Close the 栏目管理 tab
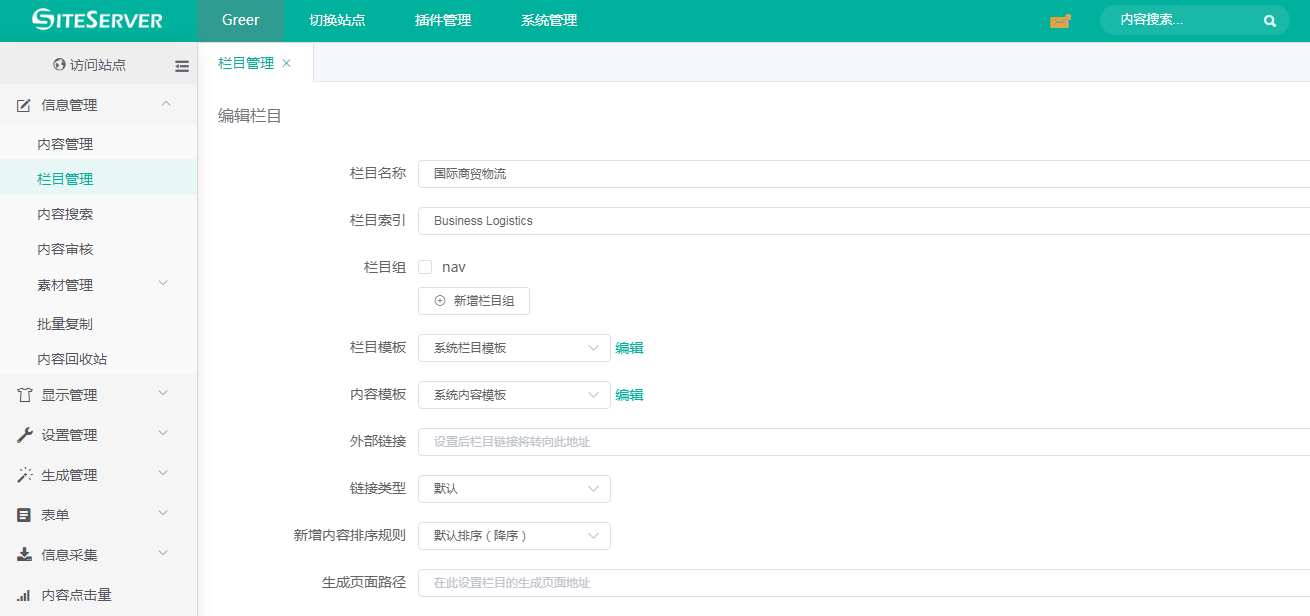This screenshot has width=1310, height=616. tap(287, 63)
